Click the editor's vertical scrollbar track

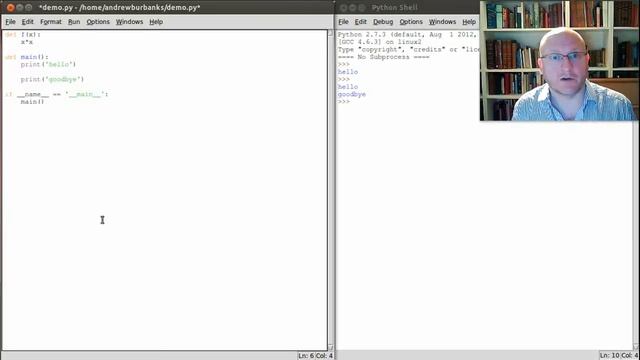pos(331,190)
